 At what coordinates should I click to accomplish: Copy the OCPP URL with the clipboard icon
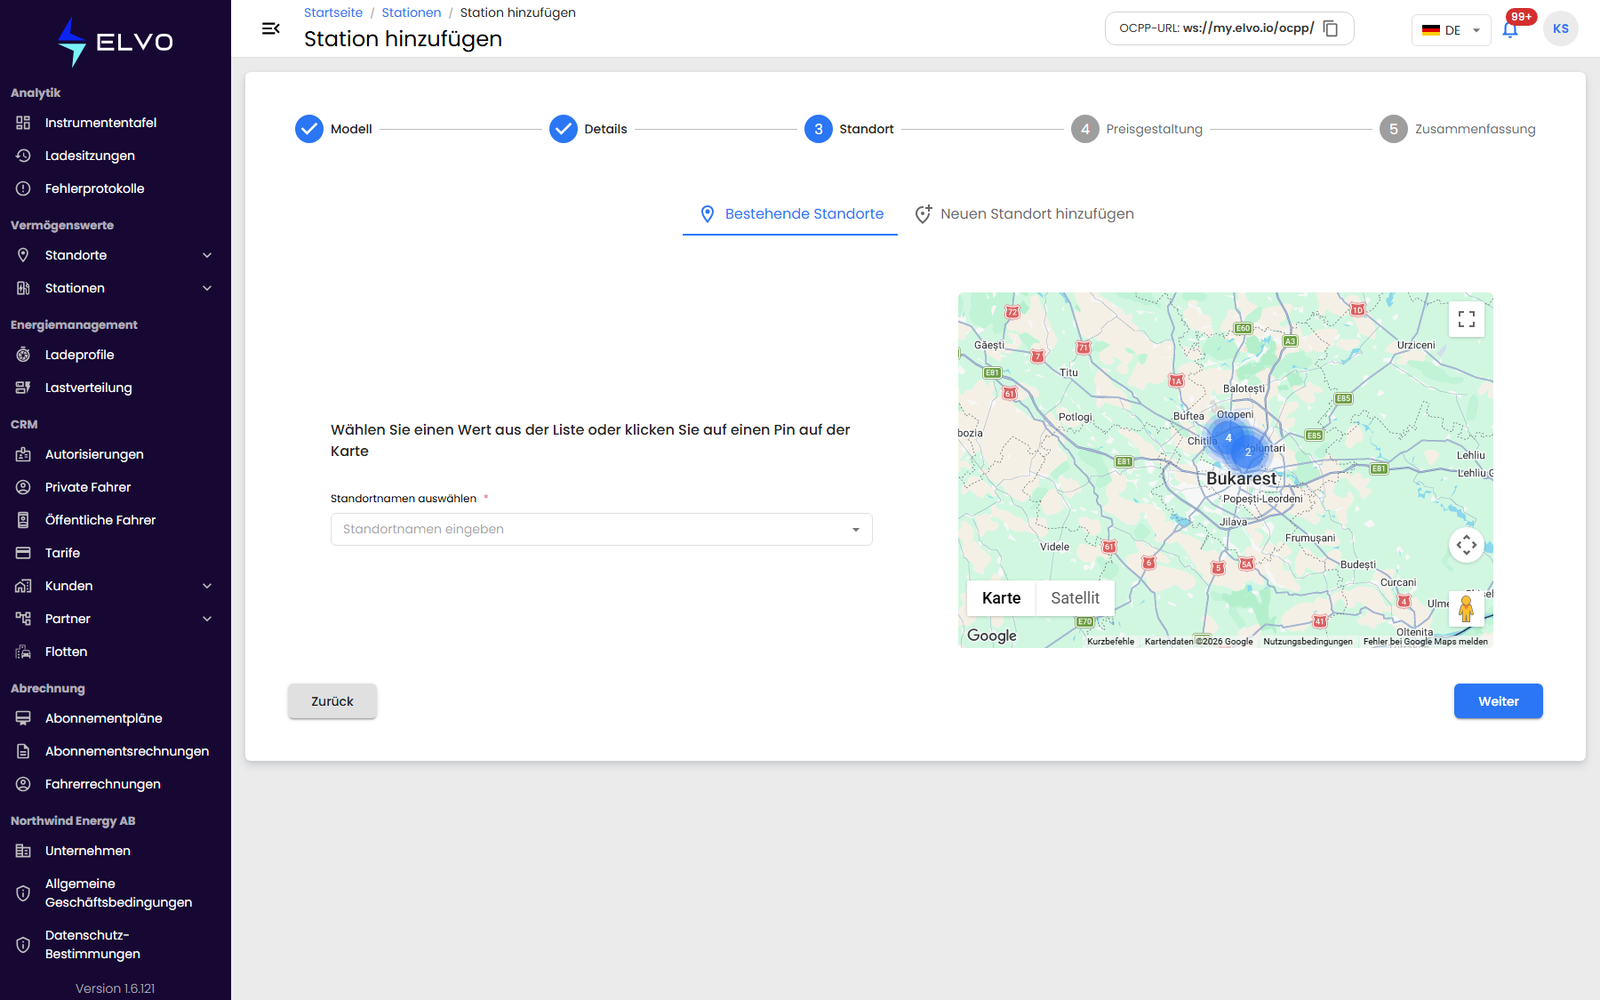[1330, 29]
